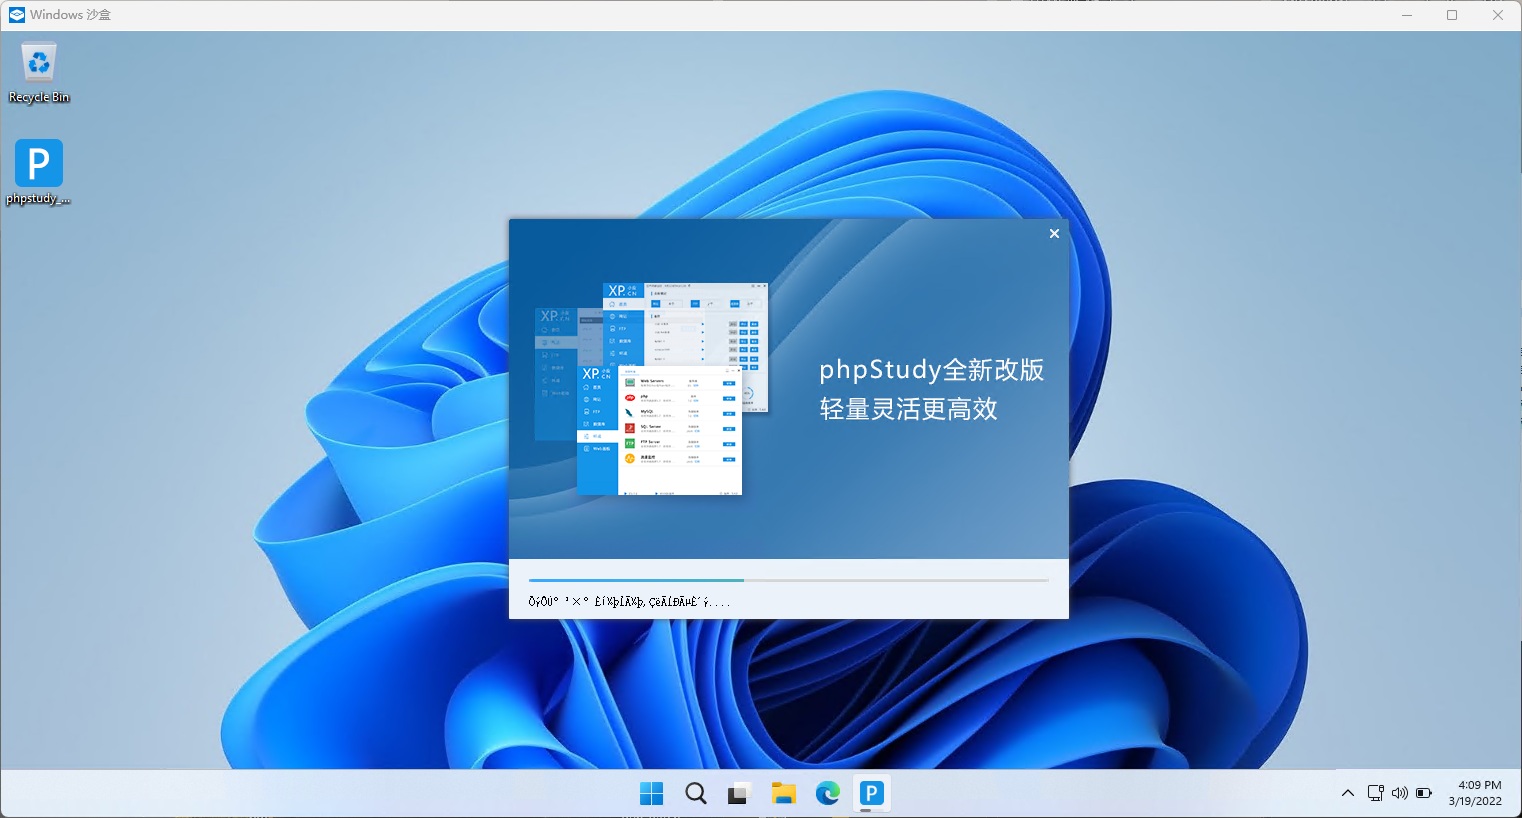The image size is (1522, 818).
Task: Open taskbar Search
Action: (x=695, y=793)
